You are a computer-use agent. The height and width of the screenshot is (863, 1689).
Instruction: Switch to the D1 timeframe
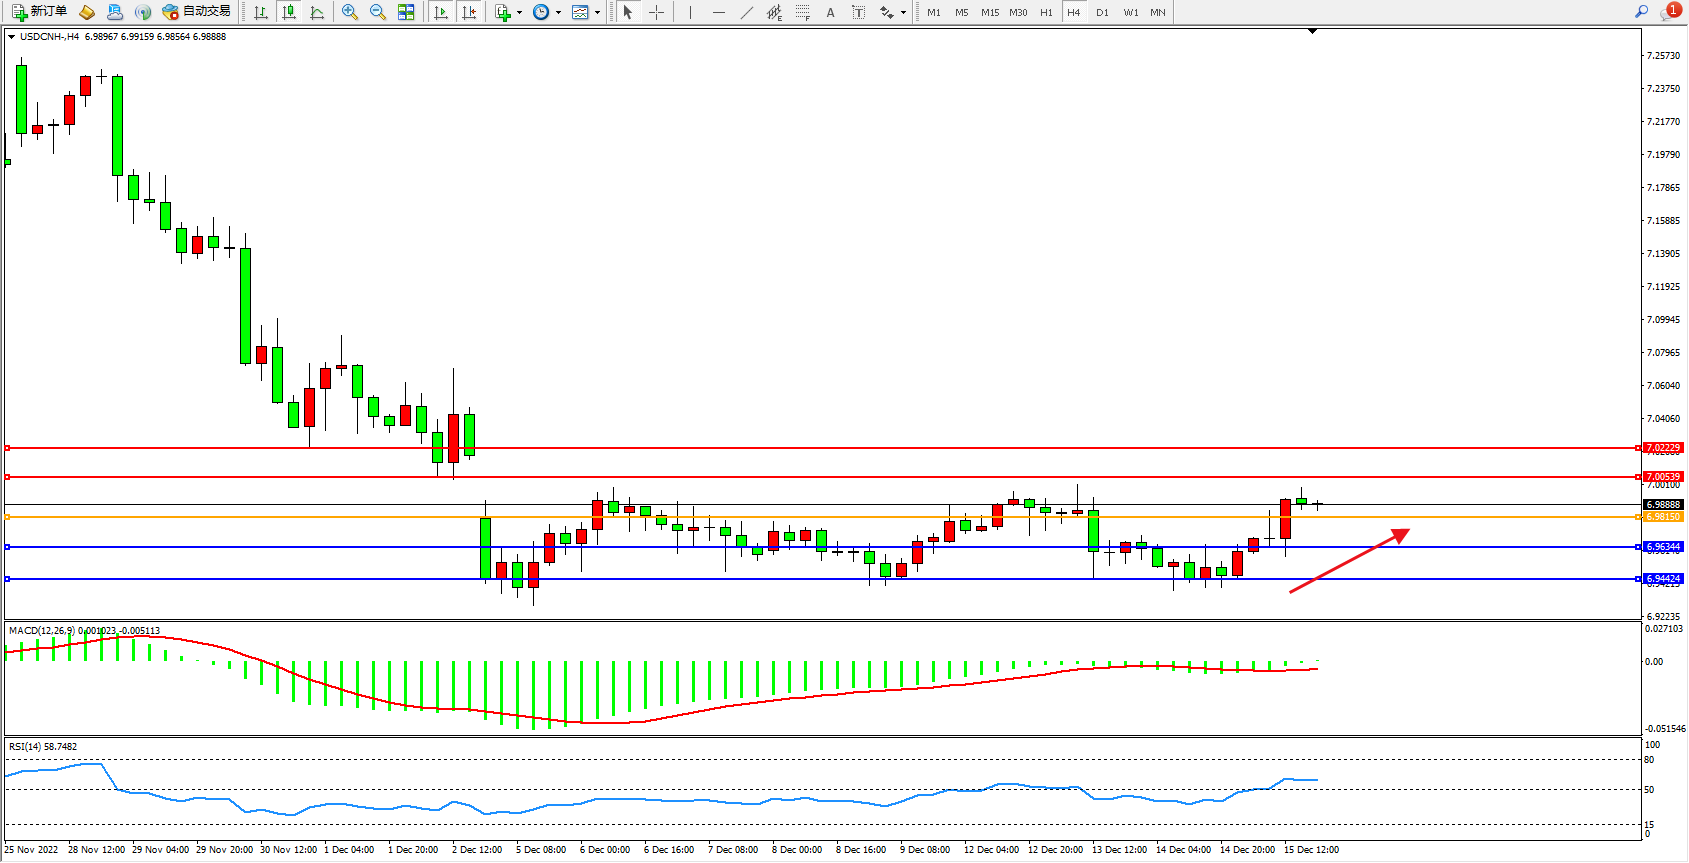(1102, 12)
